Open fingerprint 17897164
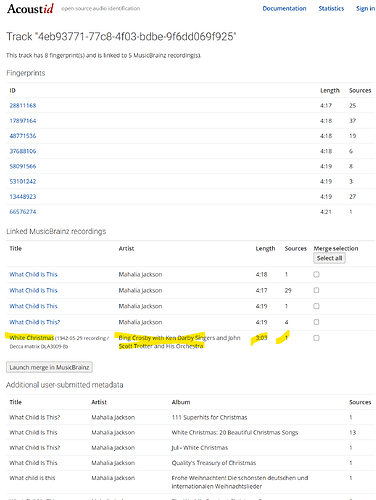 pyautogui.click(x=23, y=121)
